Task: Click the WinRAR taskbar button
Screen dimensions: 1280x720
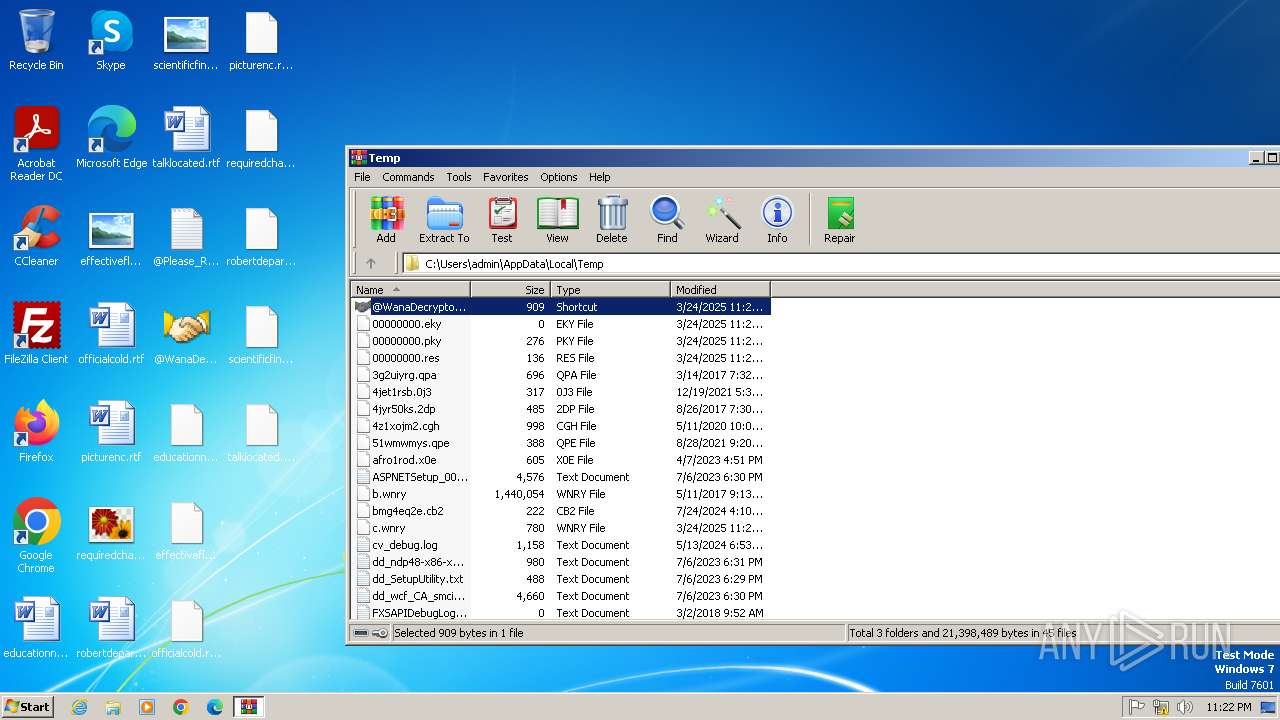Action: click(248, 707)
